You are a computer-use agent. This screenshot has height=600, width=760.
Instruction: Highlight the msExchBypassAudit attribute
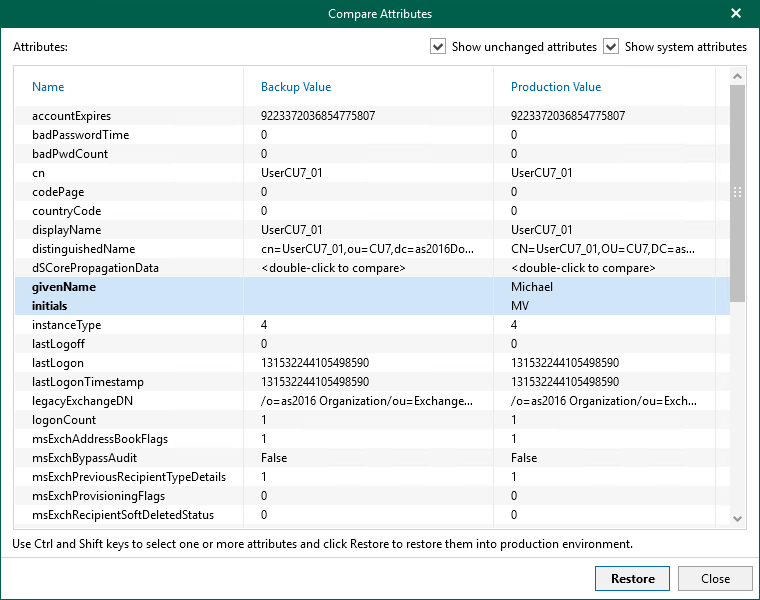84,458
